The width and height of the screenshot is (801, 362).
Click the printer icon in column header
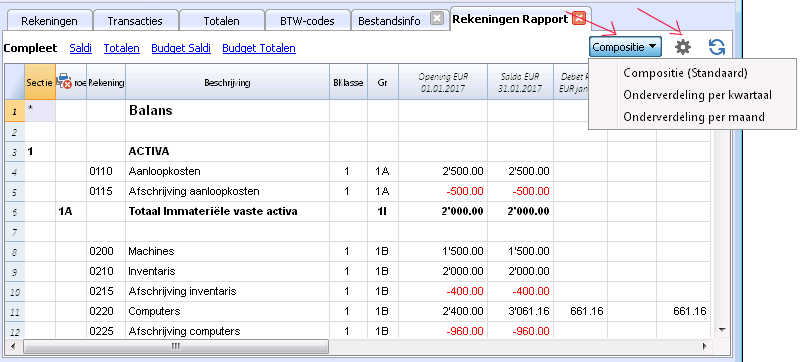click(64, 82)
